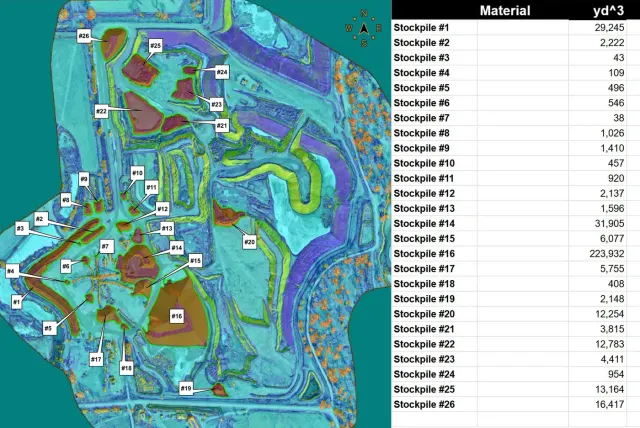Select the Stockpile #26 cell

[434, 405]
